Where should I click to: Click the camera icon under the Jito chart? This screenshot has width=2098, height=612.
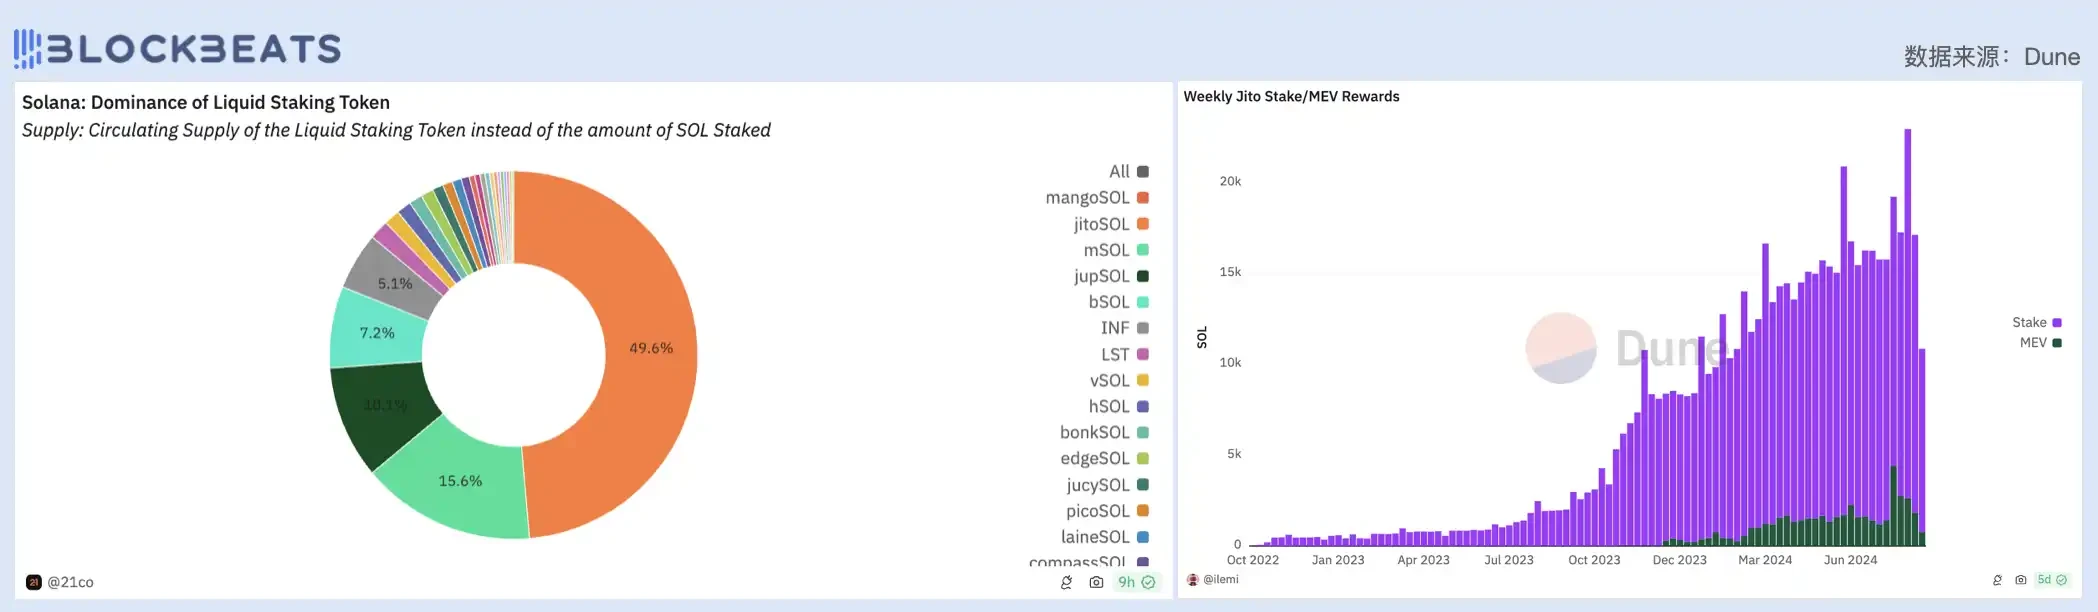click(2020, 580)
